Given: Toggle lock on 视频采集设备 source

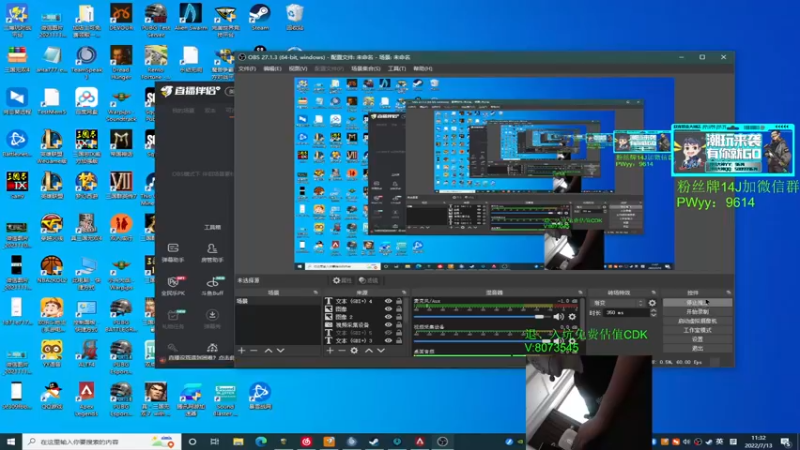Looking at the screenshot, I should point(399,324).
